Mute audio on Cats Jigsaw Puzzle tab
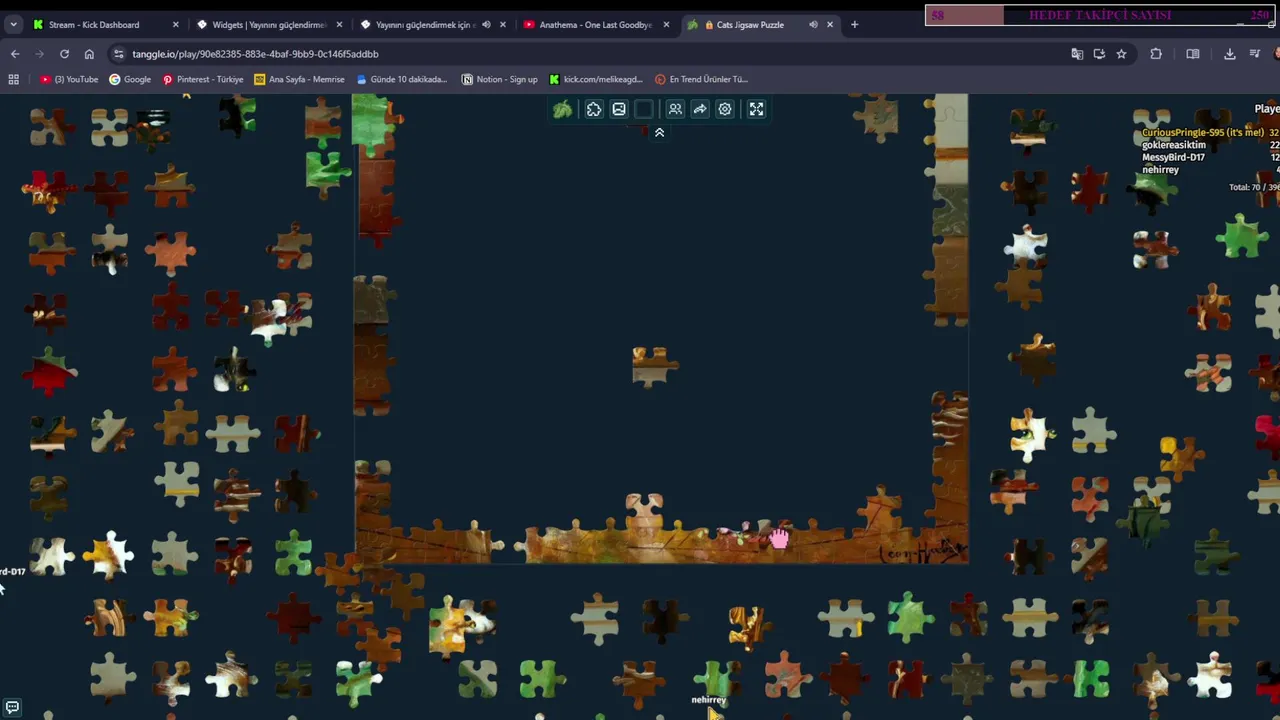1280x720 pixels. (x=813, y=24)
